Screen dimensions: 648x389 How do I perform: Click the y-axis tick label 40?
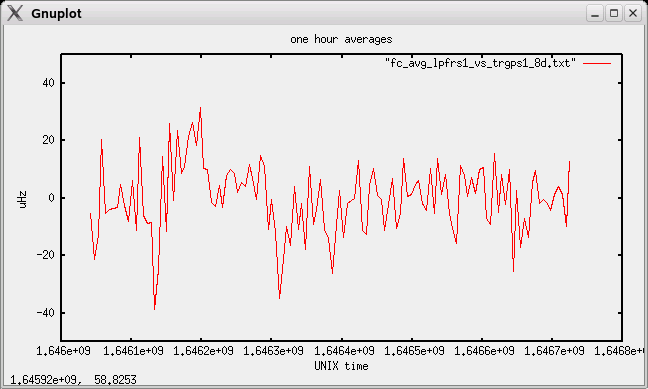click(x=48, y=83)
